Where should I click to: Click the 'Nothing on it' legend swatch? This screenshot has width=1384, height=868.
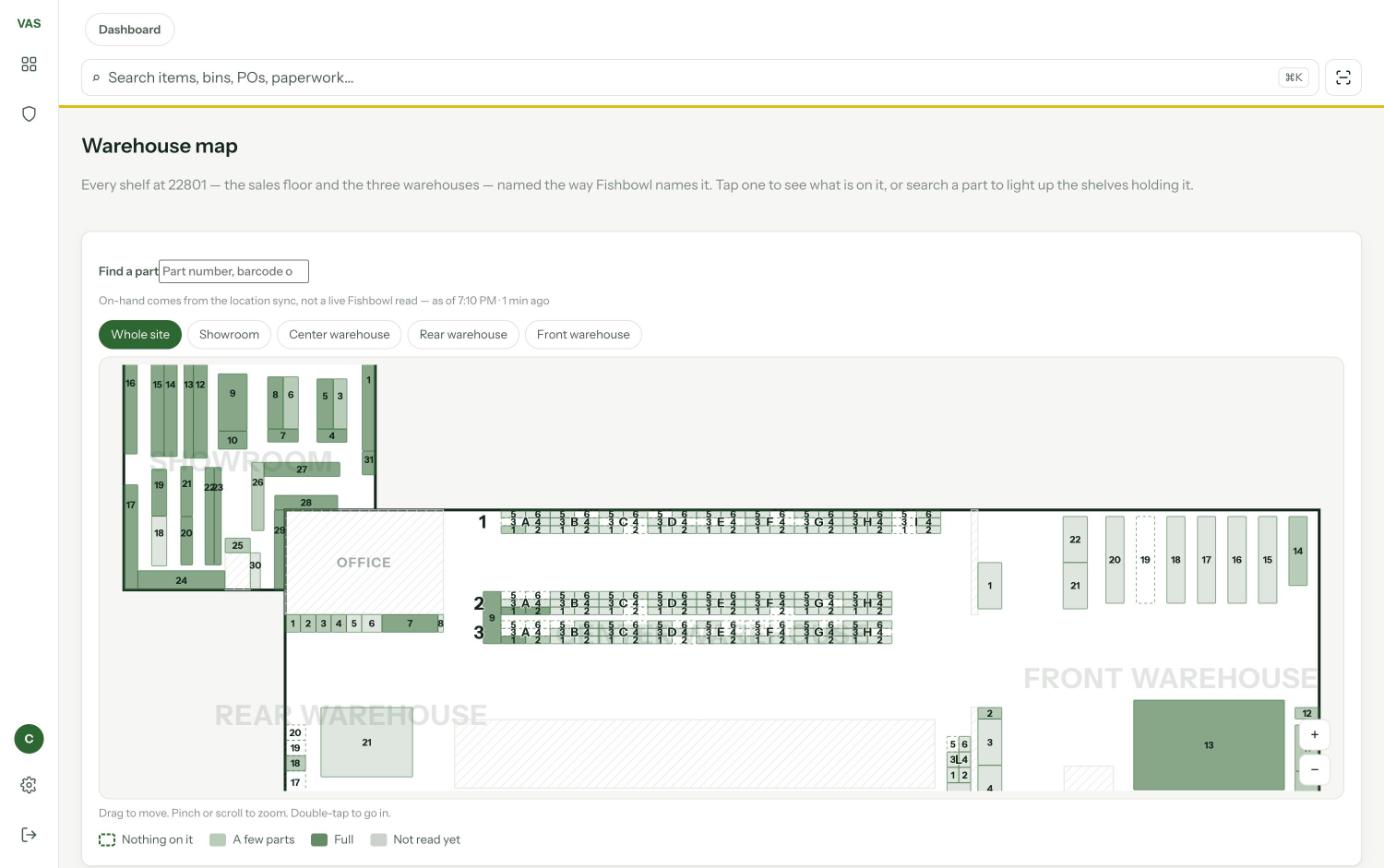pos(107,840)
